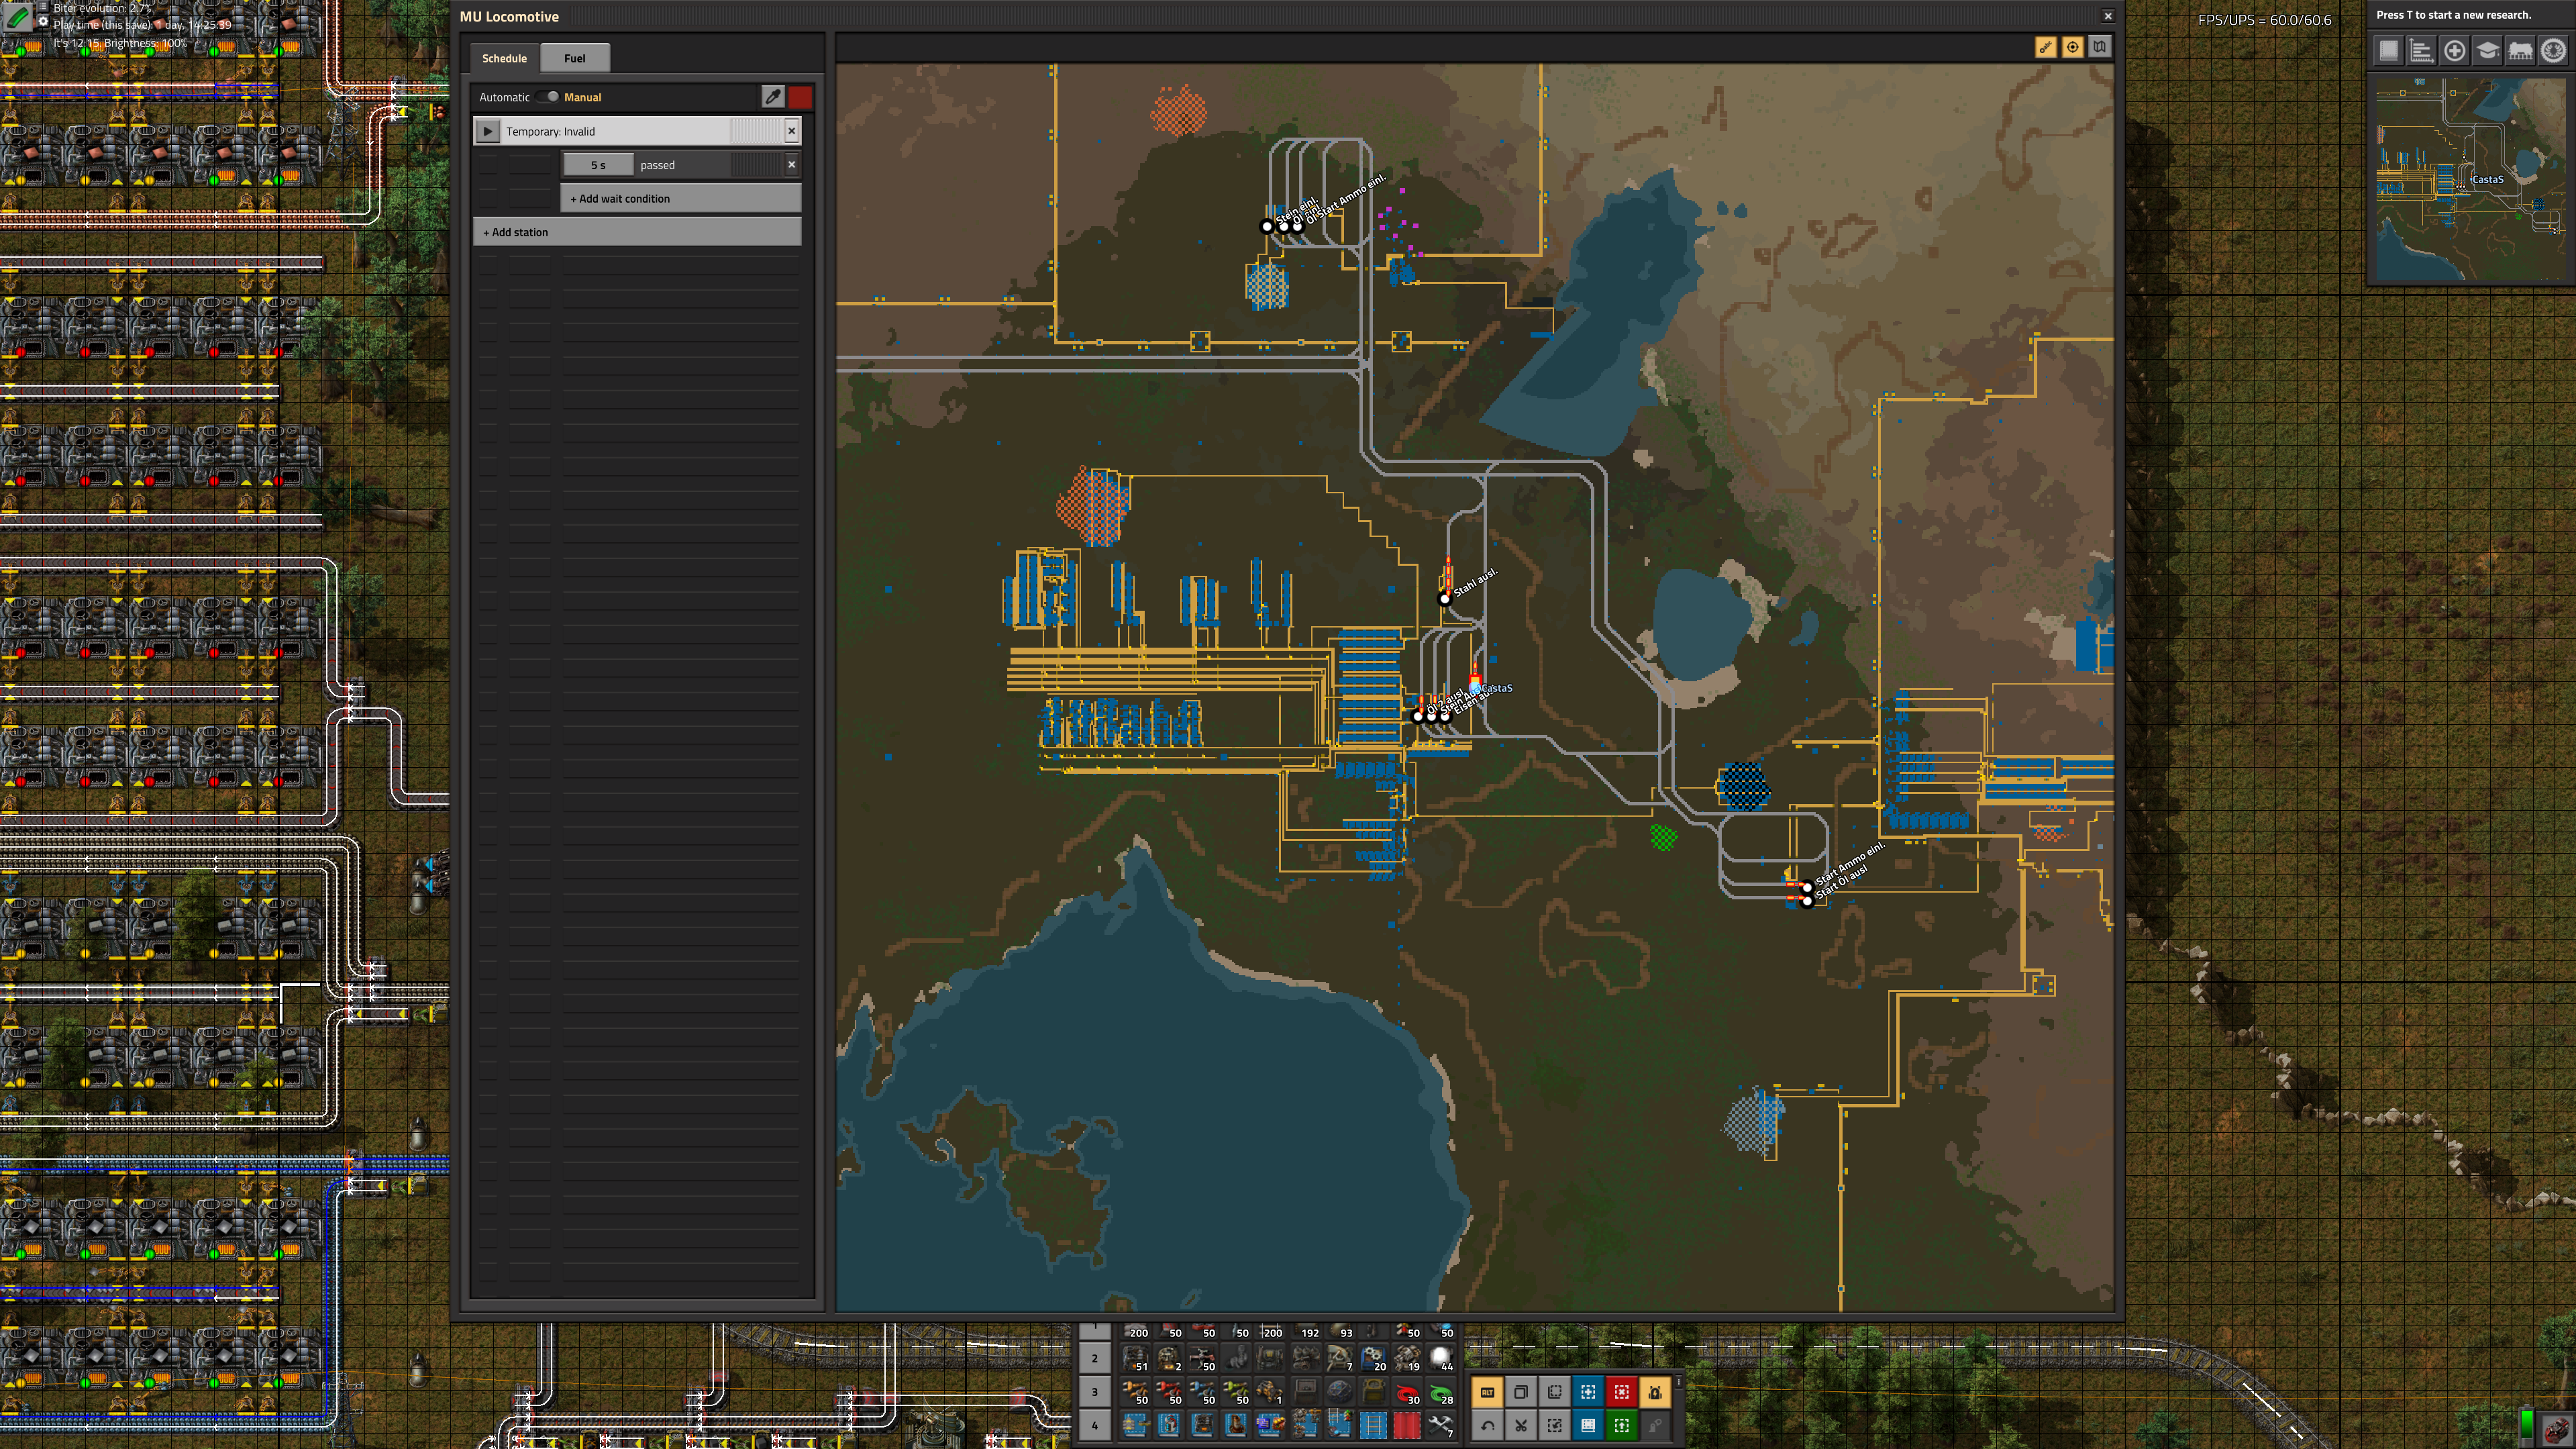Click the 'Temporary: Invalid' station text
This screenshot has height=1449, width=2576.
pos(550,131)
